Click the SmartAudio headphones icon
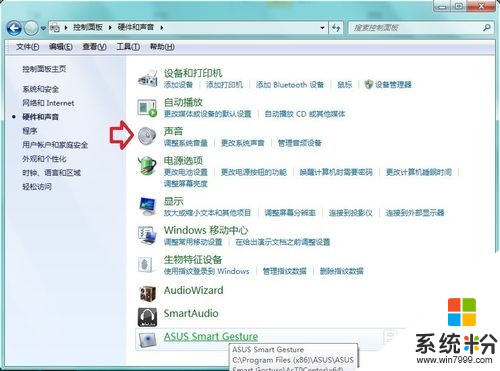 click(x=147, y=317)
